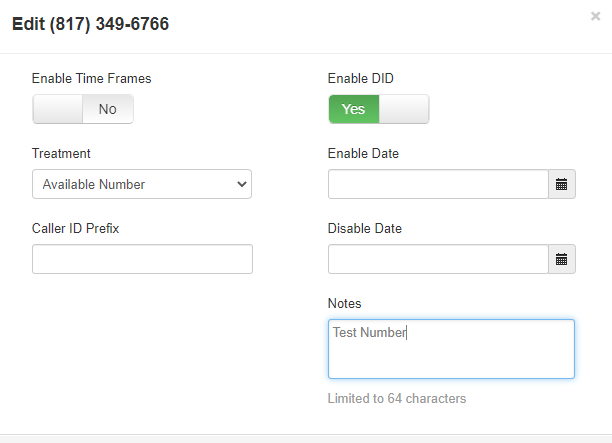Click the "Treatment" field label
The width and height of the screenshot is (612, 443).
coord(61,153)
